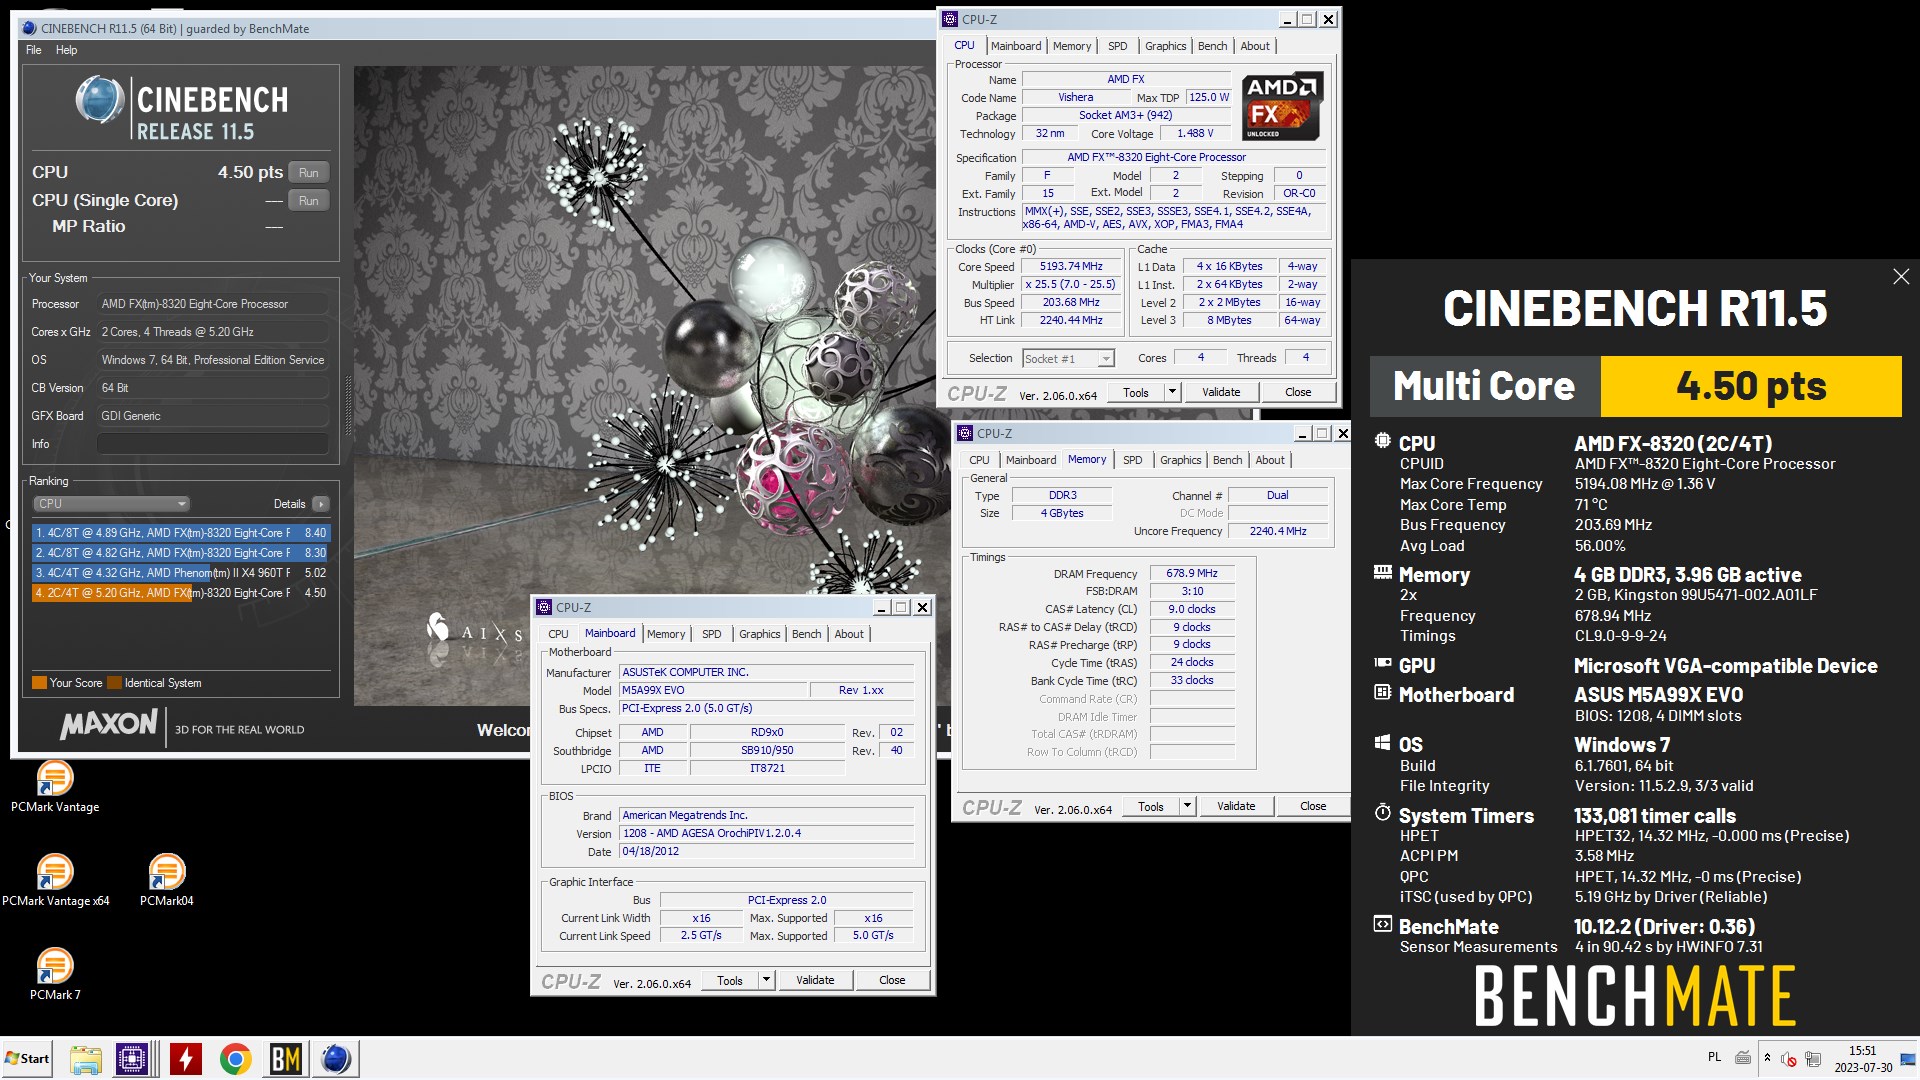The width and height of the screenshot is (1920, 1080).
Task: Select ranking entry 4C/8T @ 4.89 GHz
Action: click(x=181, y=533)
